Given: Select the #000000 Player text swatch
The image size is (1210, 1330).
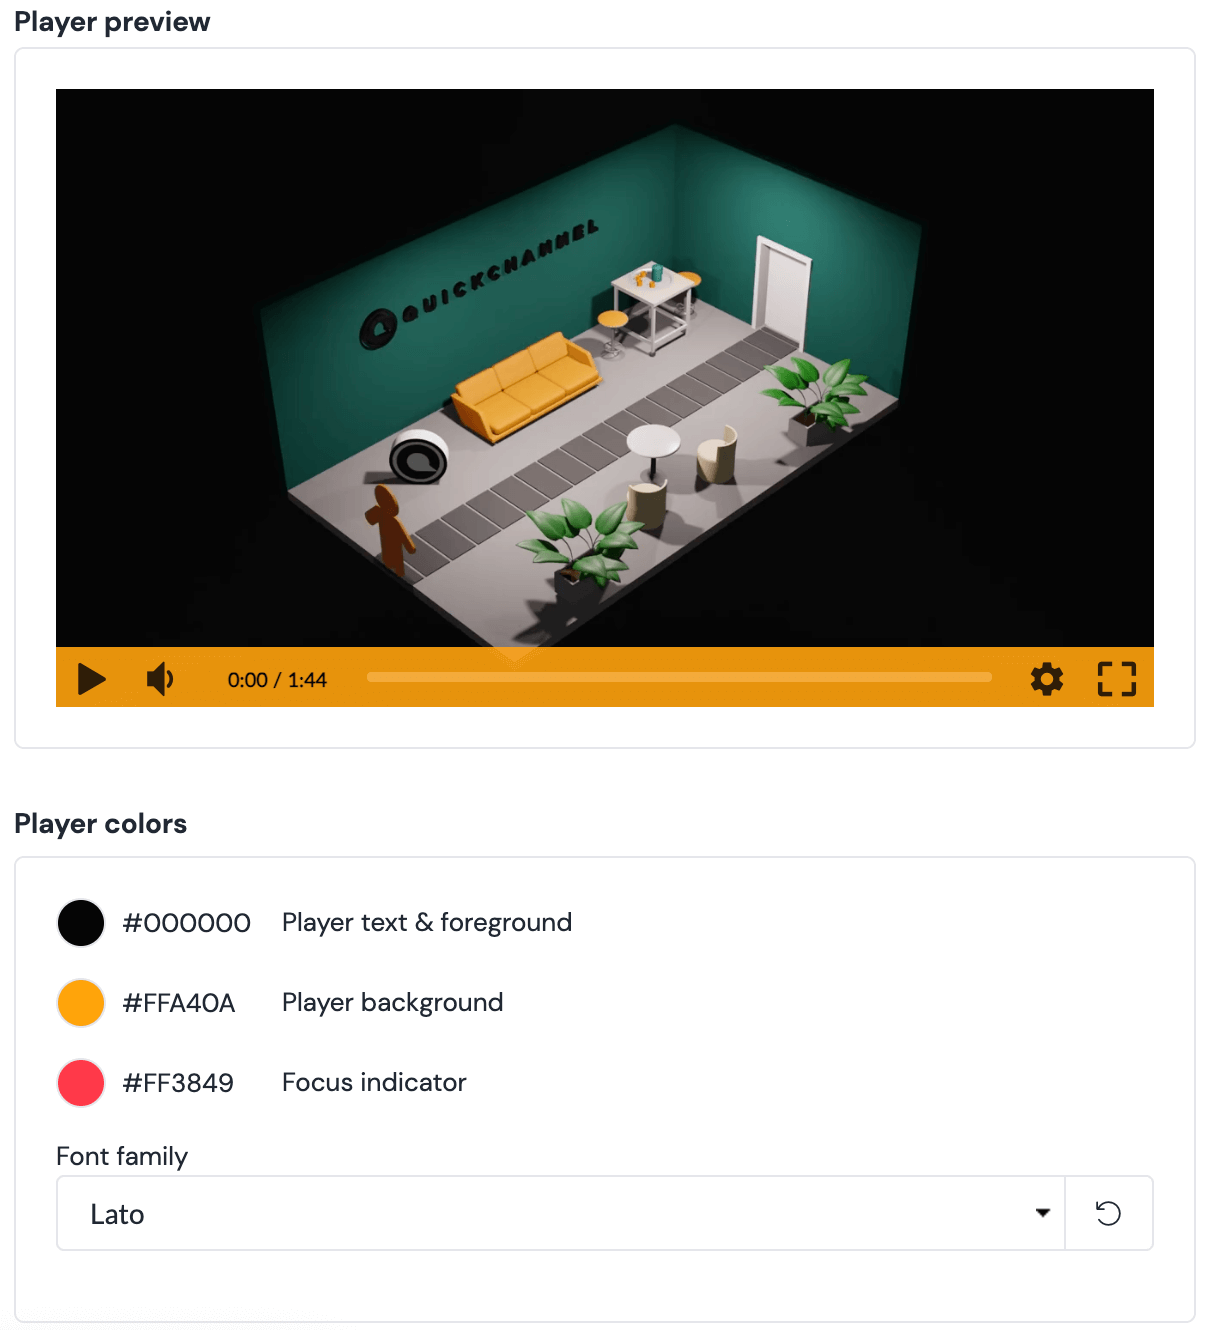Looking at the screenshot, I should [80, 922].
